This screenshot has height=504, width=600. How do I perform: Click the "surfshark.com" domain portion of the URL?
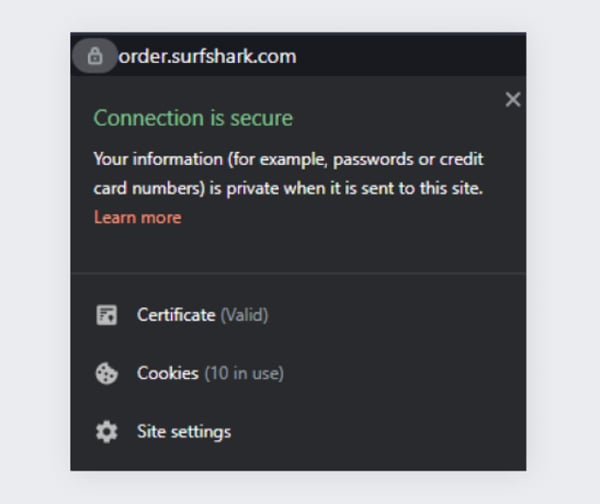pos(230,56)
